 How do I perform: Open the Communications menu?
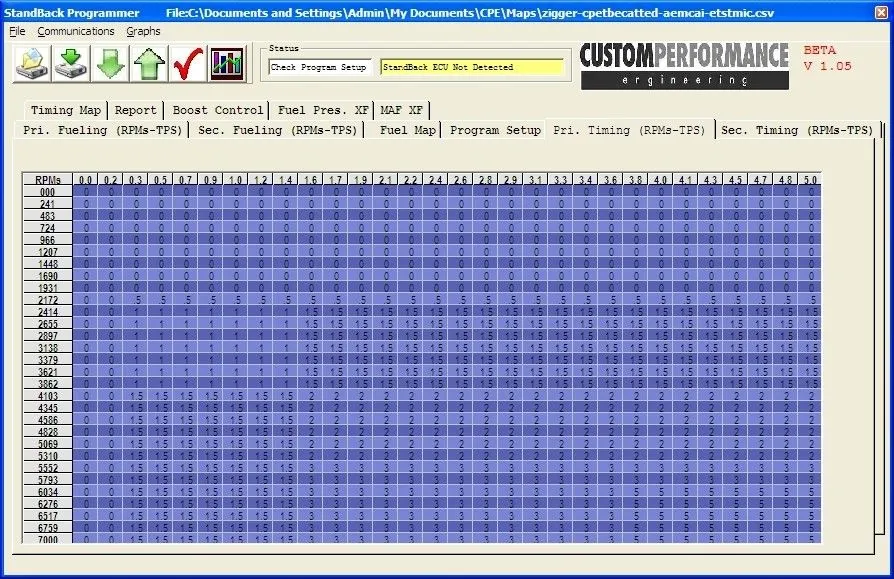click(x=75, y=31)
